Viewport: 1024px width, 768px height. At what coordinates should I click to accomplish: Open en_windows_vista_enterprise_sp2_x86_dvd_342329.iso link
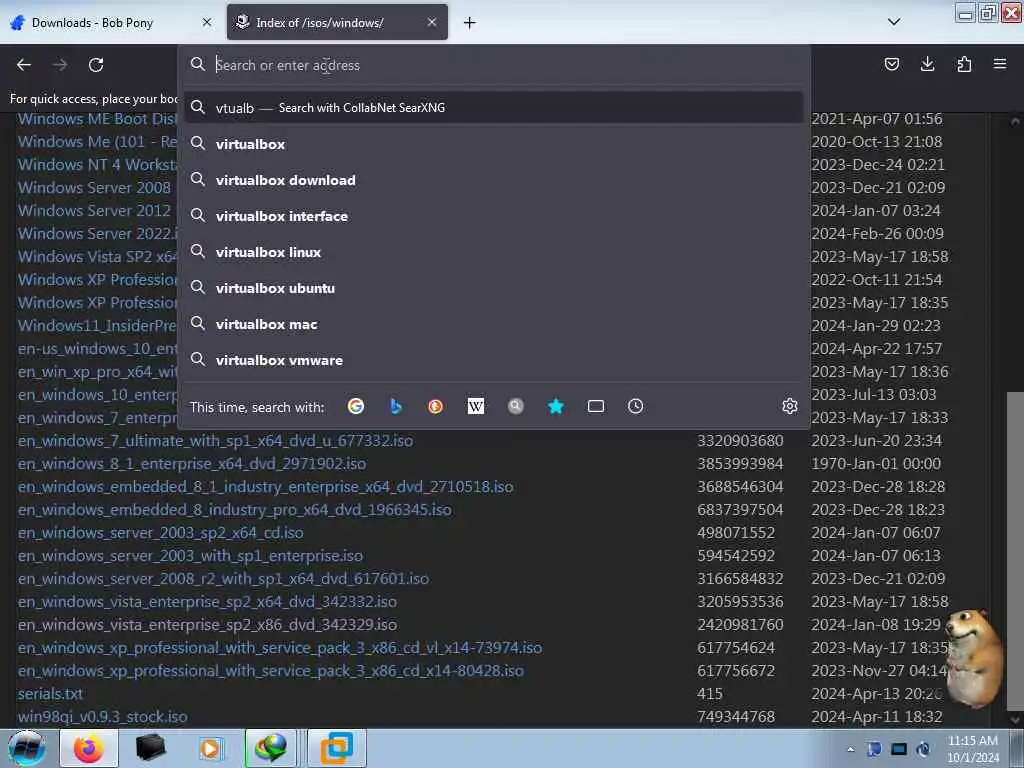tap(207, 624)
